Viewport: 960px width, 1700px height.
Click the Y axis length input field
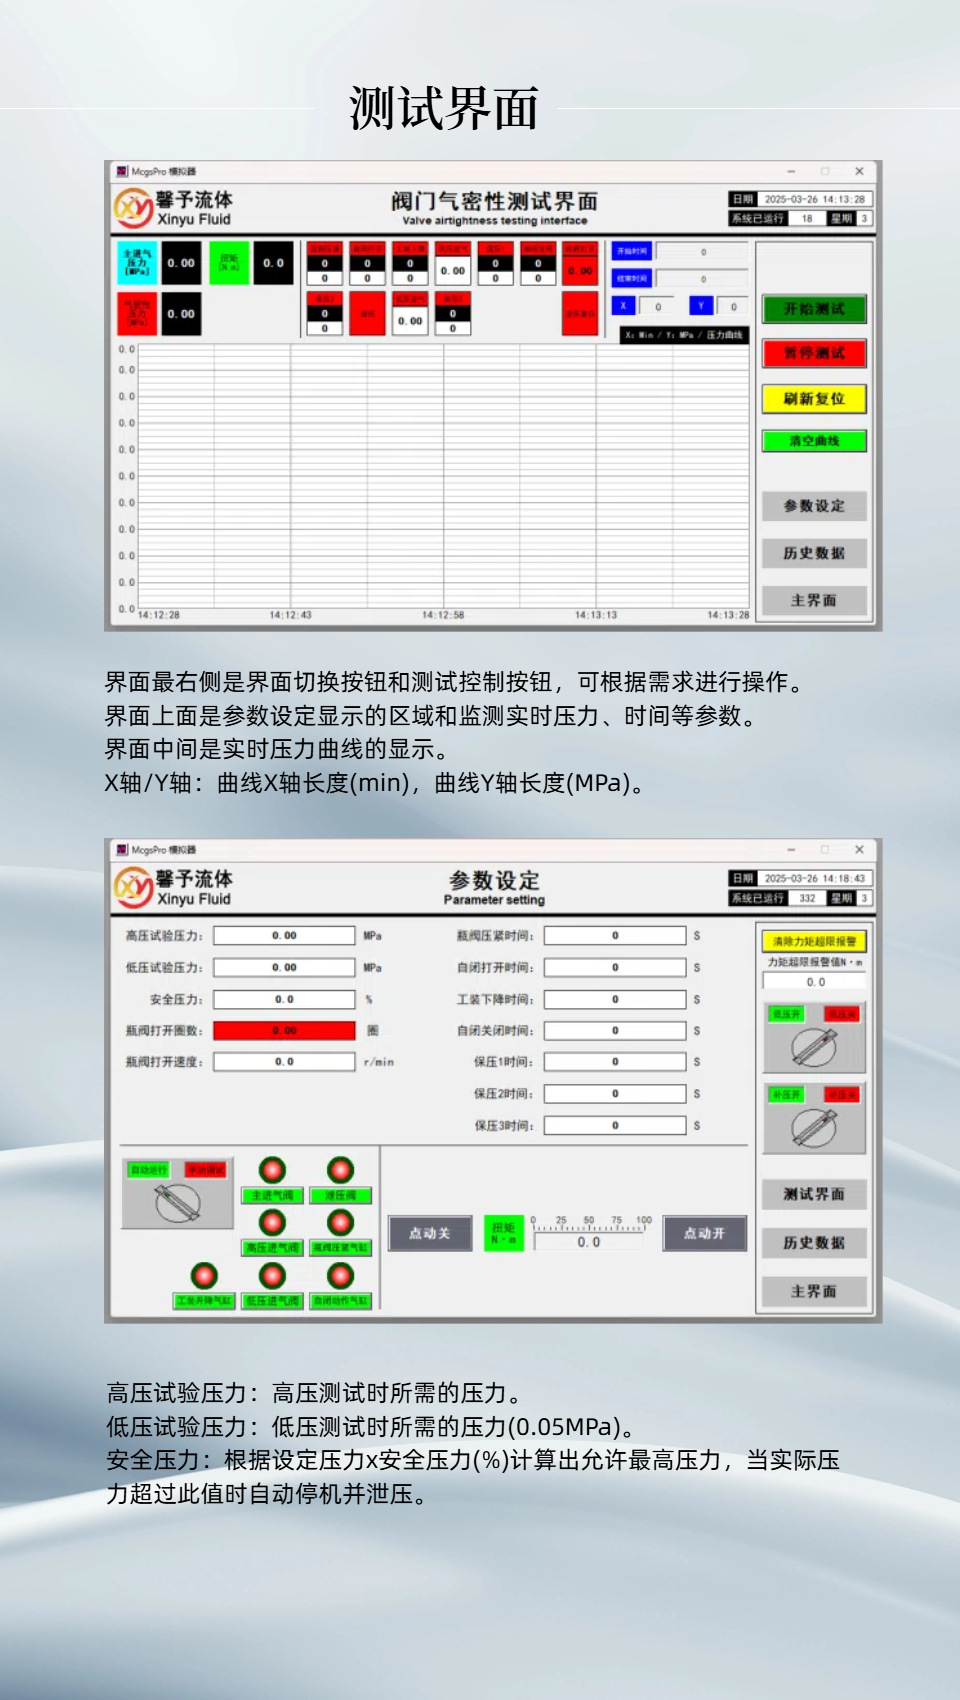733,307
